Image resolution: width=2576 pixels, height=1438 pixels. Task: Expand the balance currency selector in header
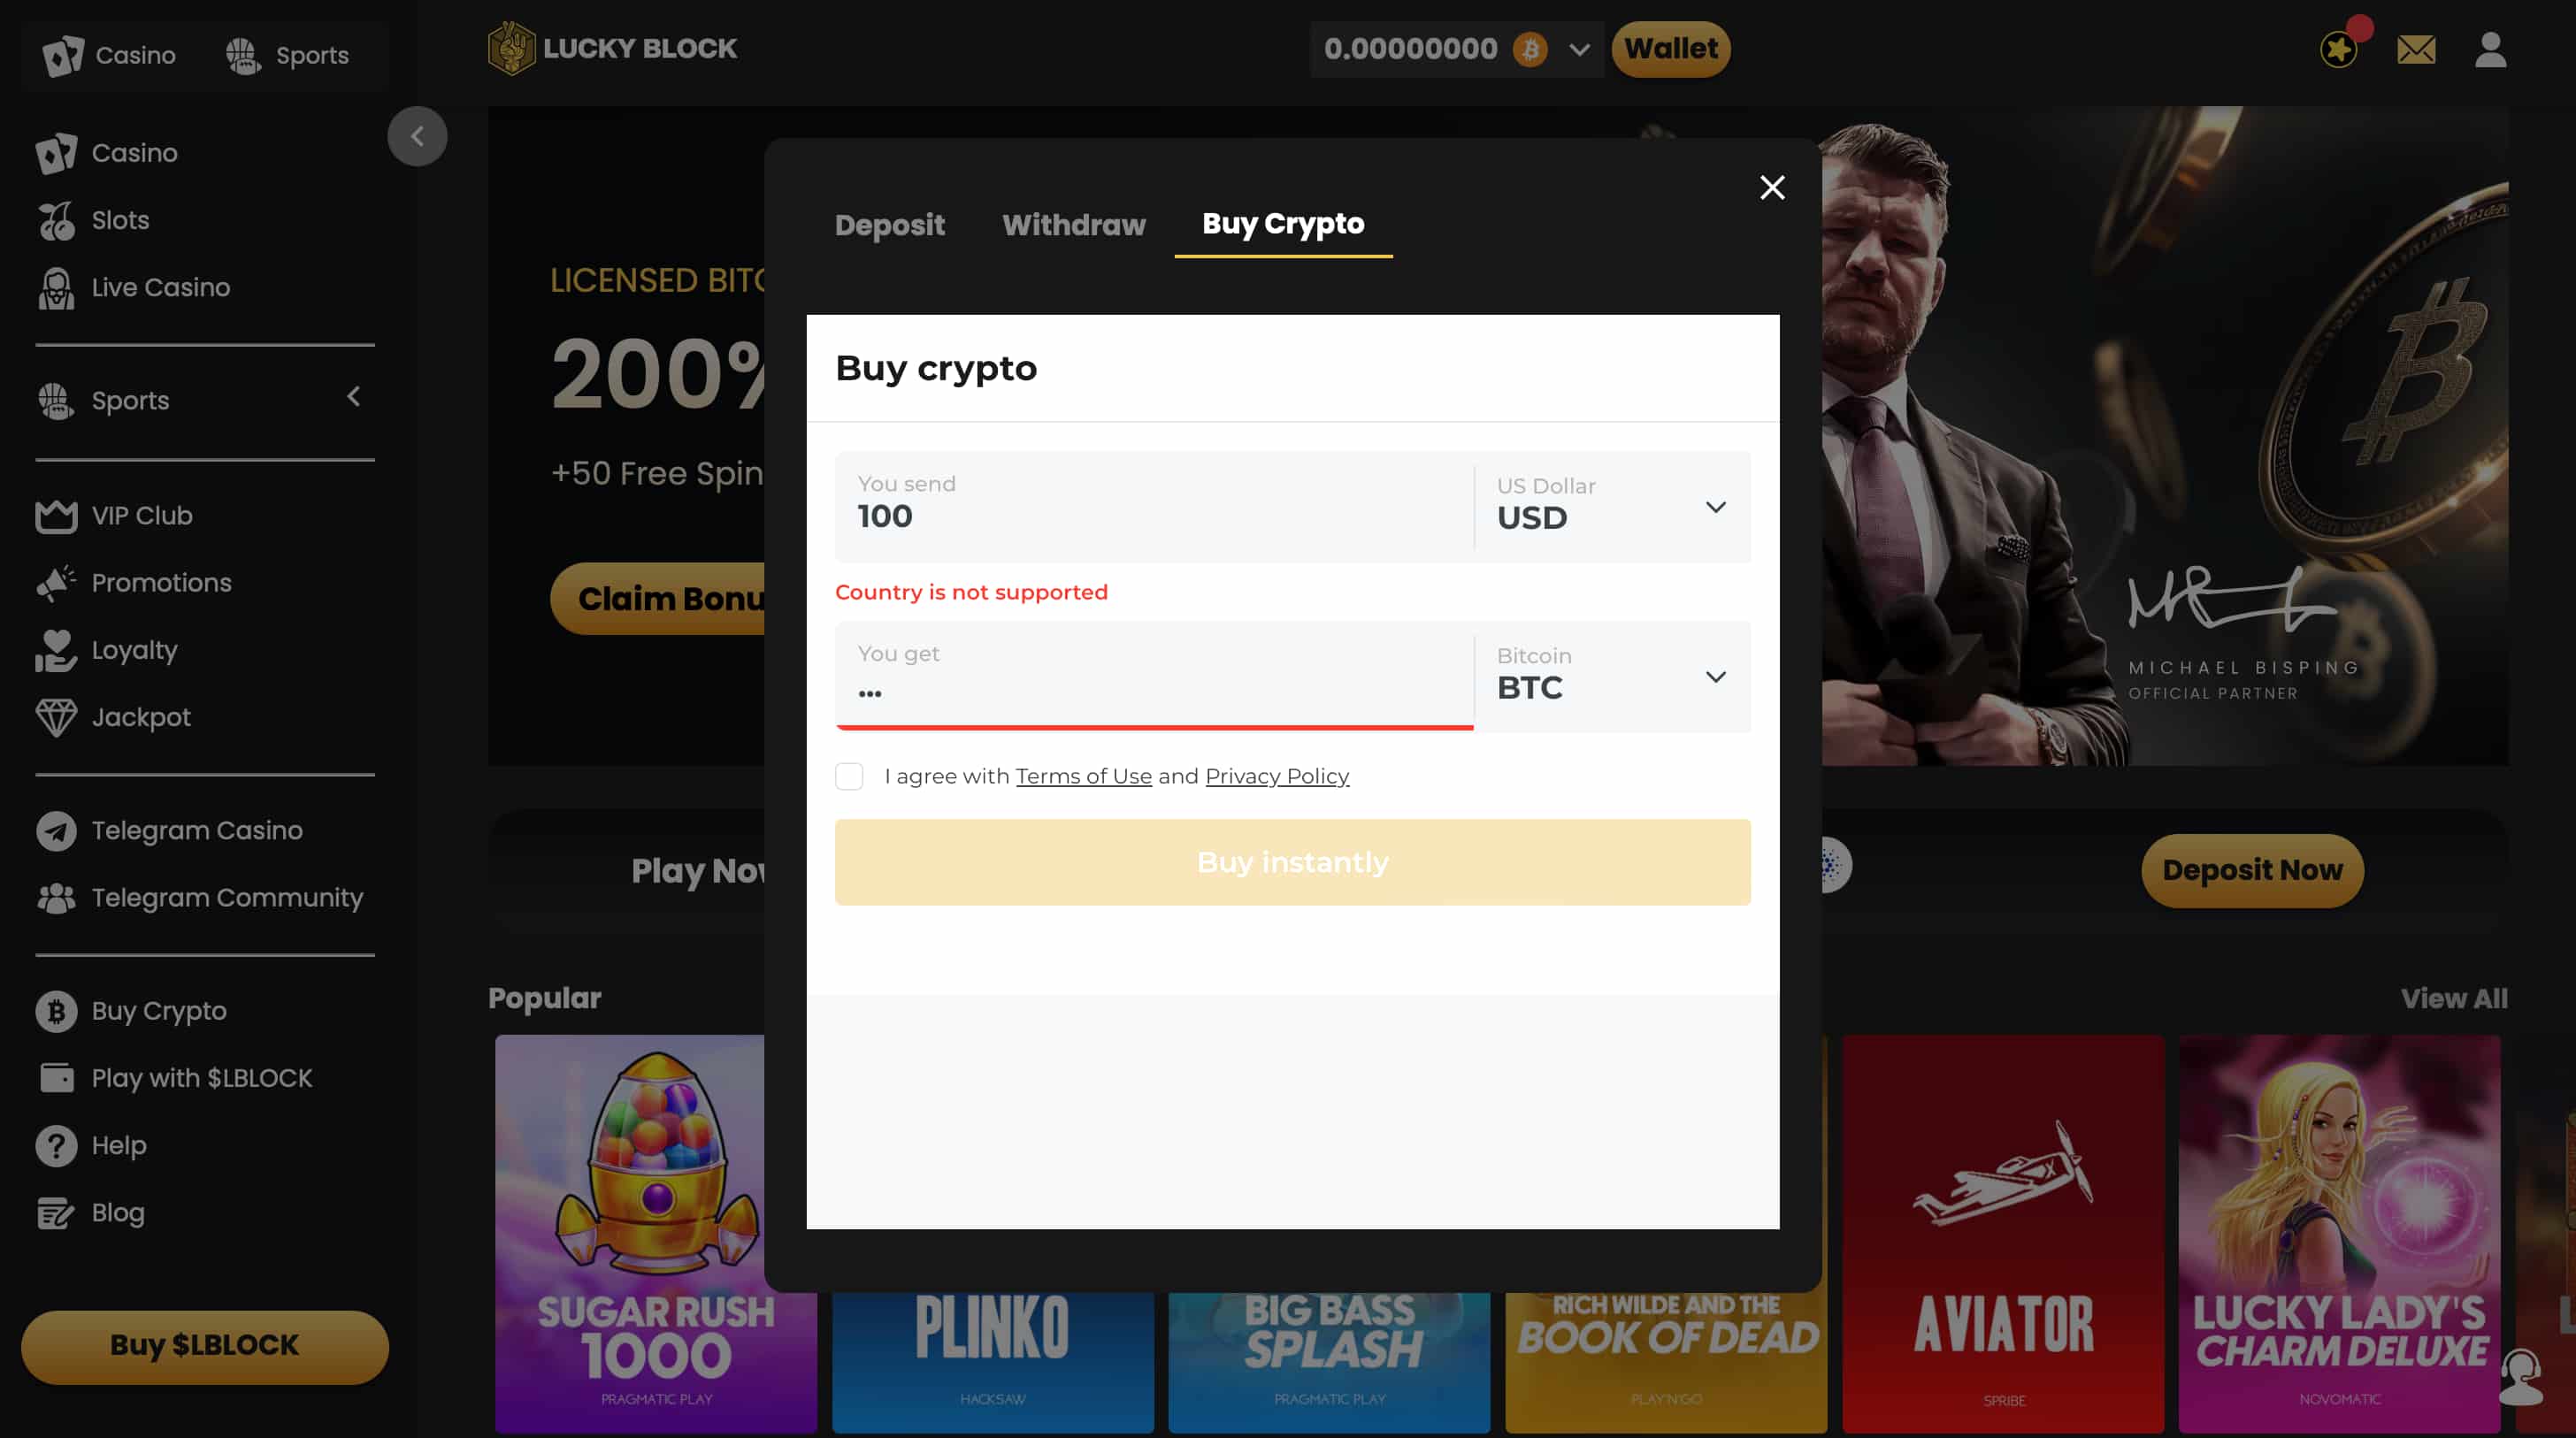(1580, 49)
